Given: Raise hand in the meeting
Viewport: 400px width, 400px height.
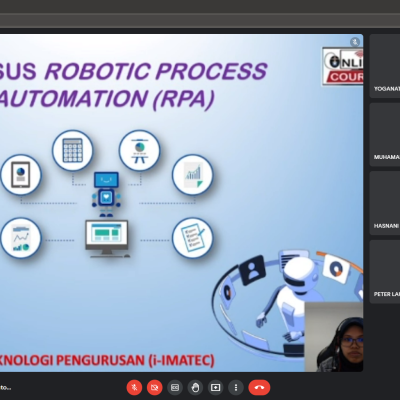Looking at the screenshot, I should click(x=195, y=387).
